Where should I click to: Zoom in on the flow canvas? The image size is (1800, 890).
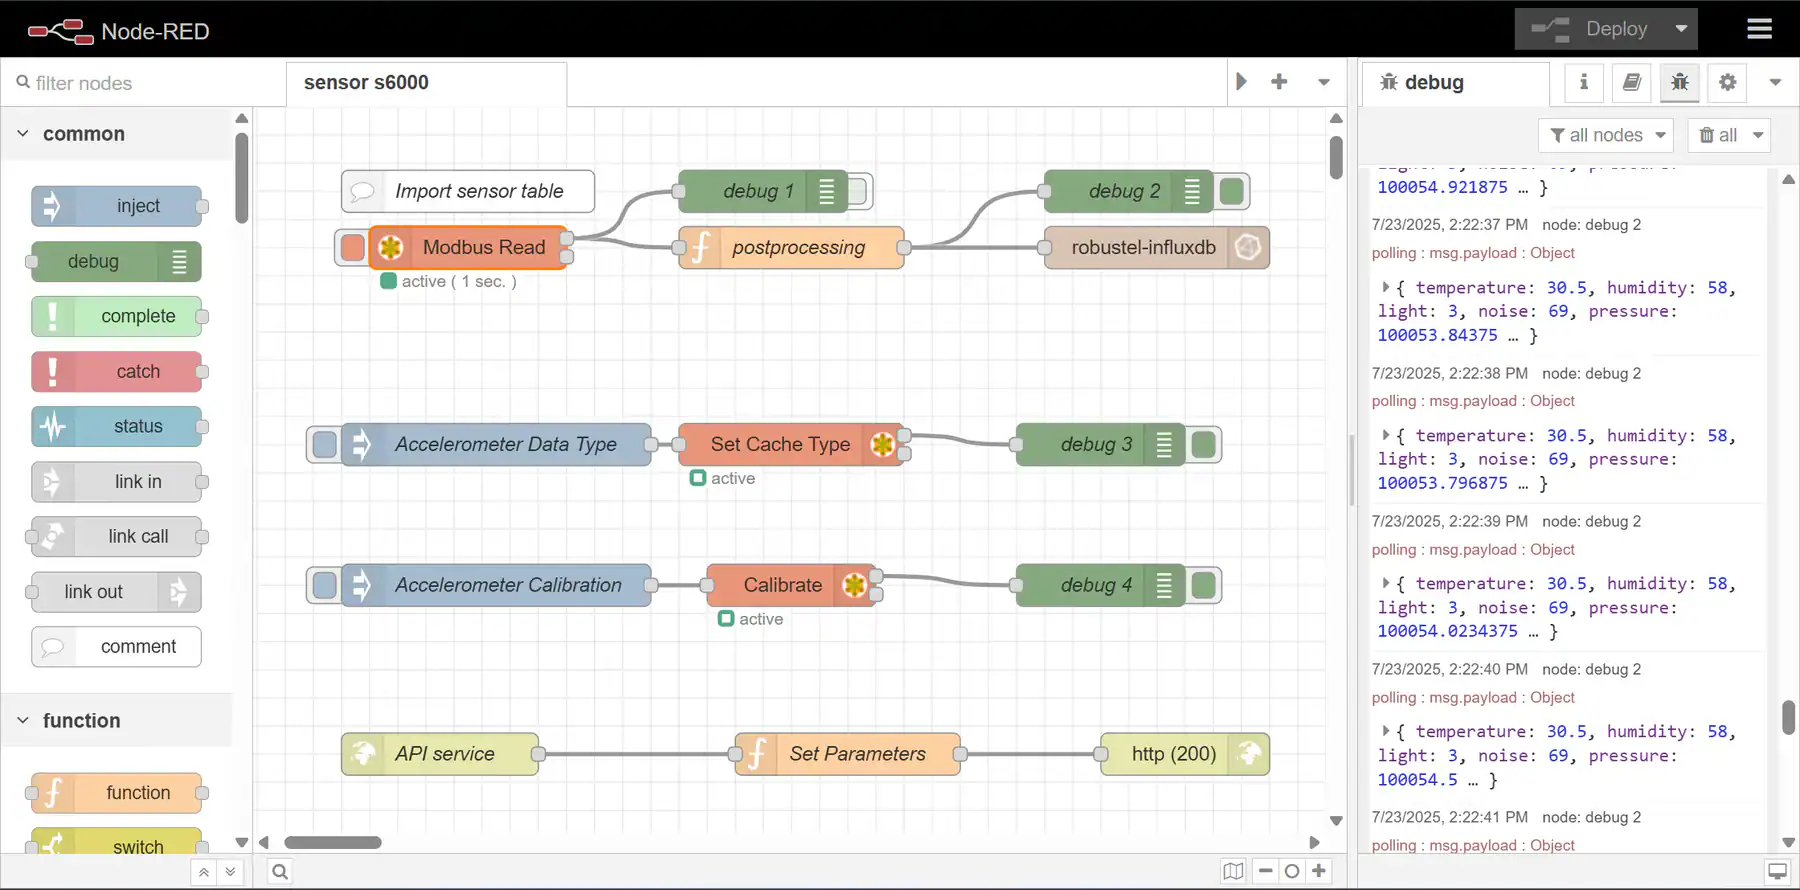pyautogui.click(x=1319, y=871)
